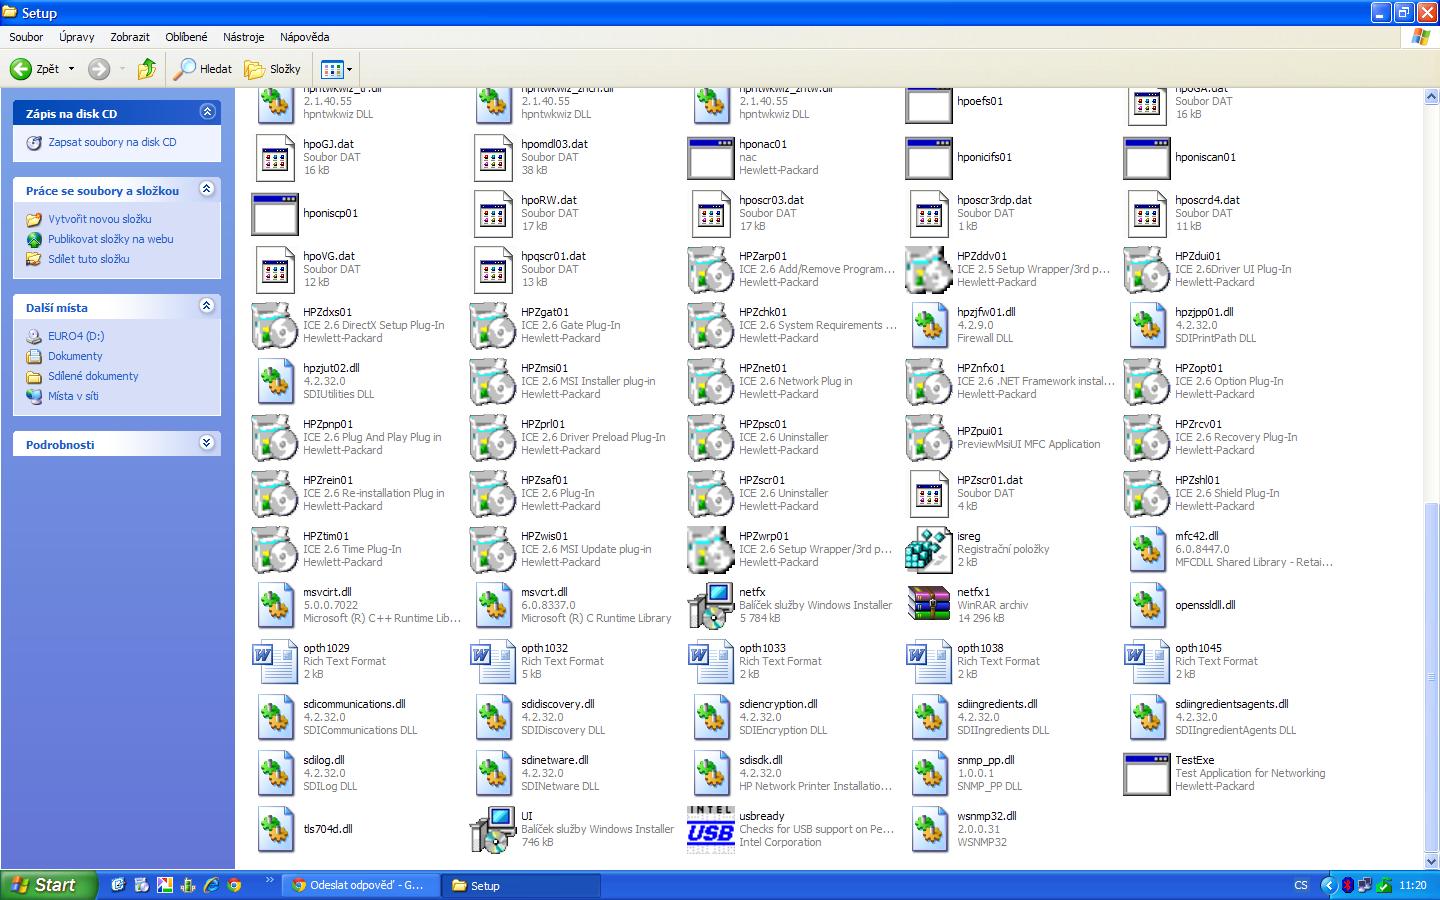The height and width of the screenshot is (900, 1440).
Task: Open Sdílené dokumenty link
Action: click(93, 376)
